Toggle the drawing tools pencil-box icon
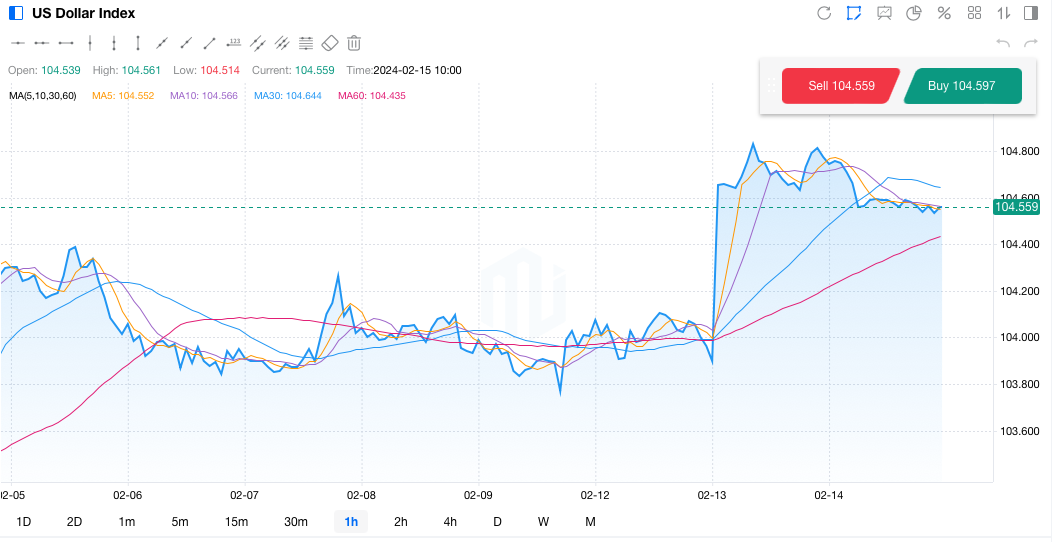 [x=854, y=13]
